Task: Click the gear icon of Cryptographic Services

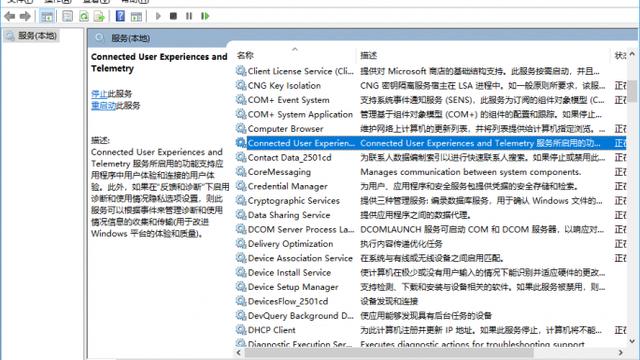Action: pos(241,200)
